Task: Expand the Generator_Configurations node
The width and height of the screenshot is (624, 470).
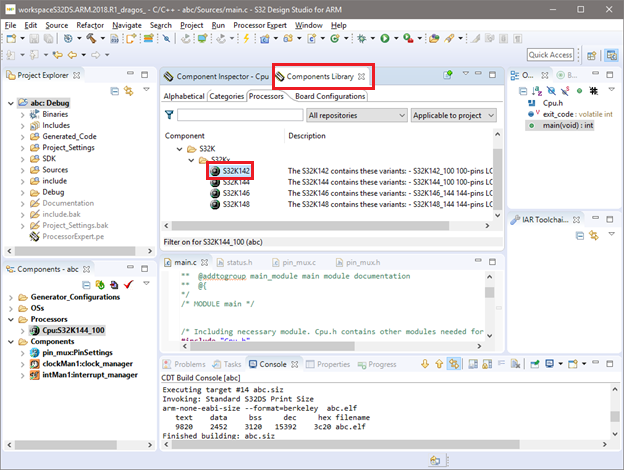Action: pos(11,297)
